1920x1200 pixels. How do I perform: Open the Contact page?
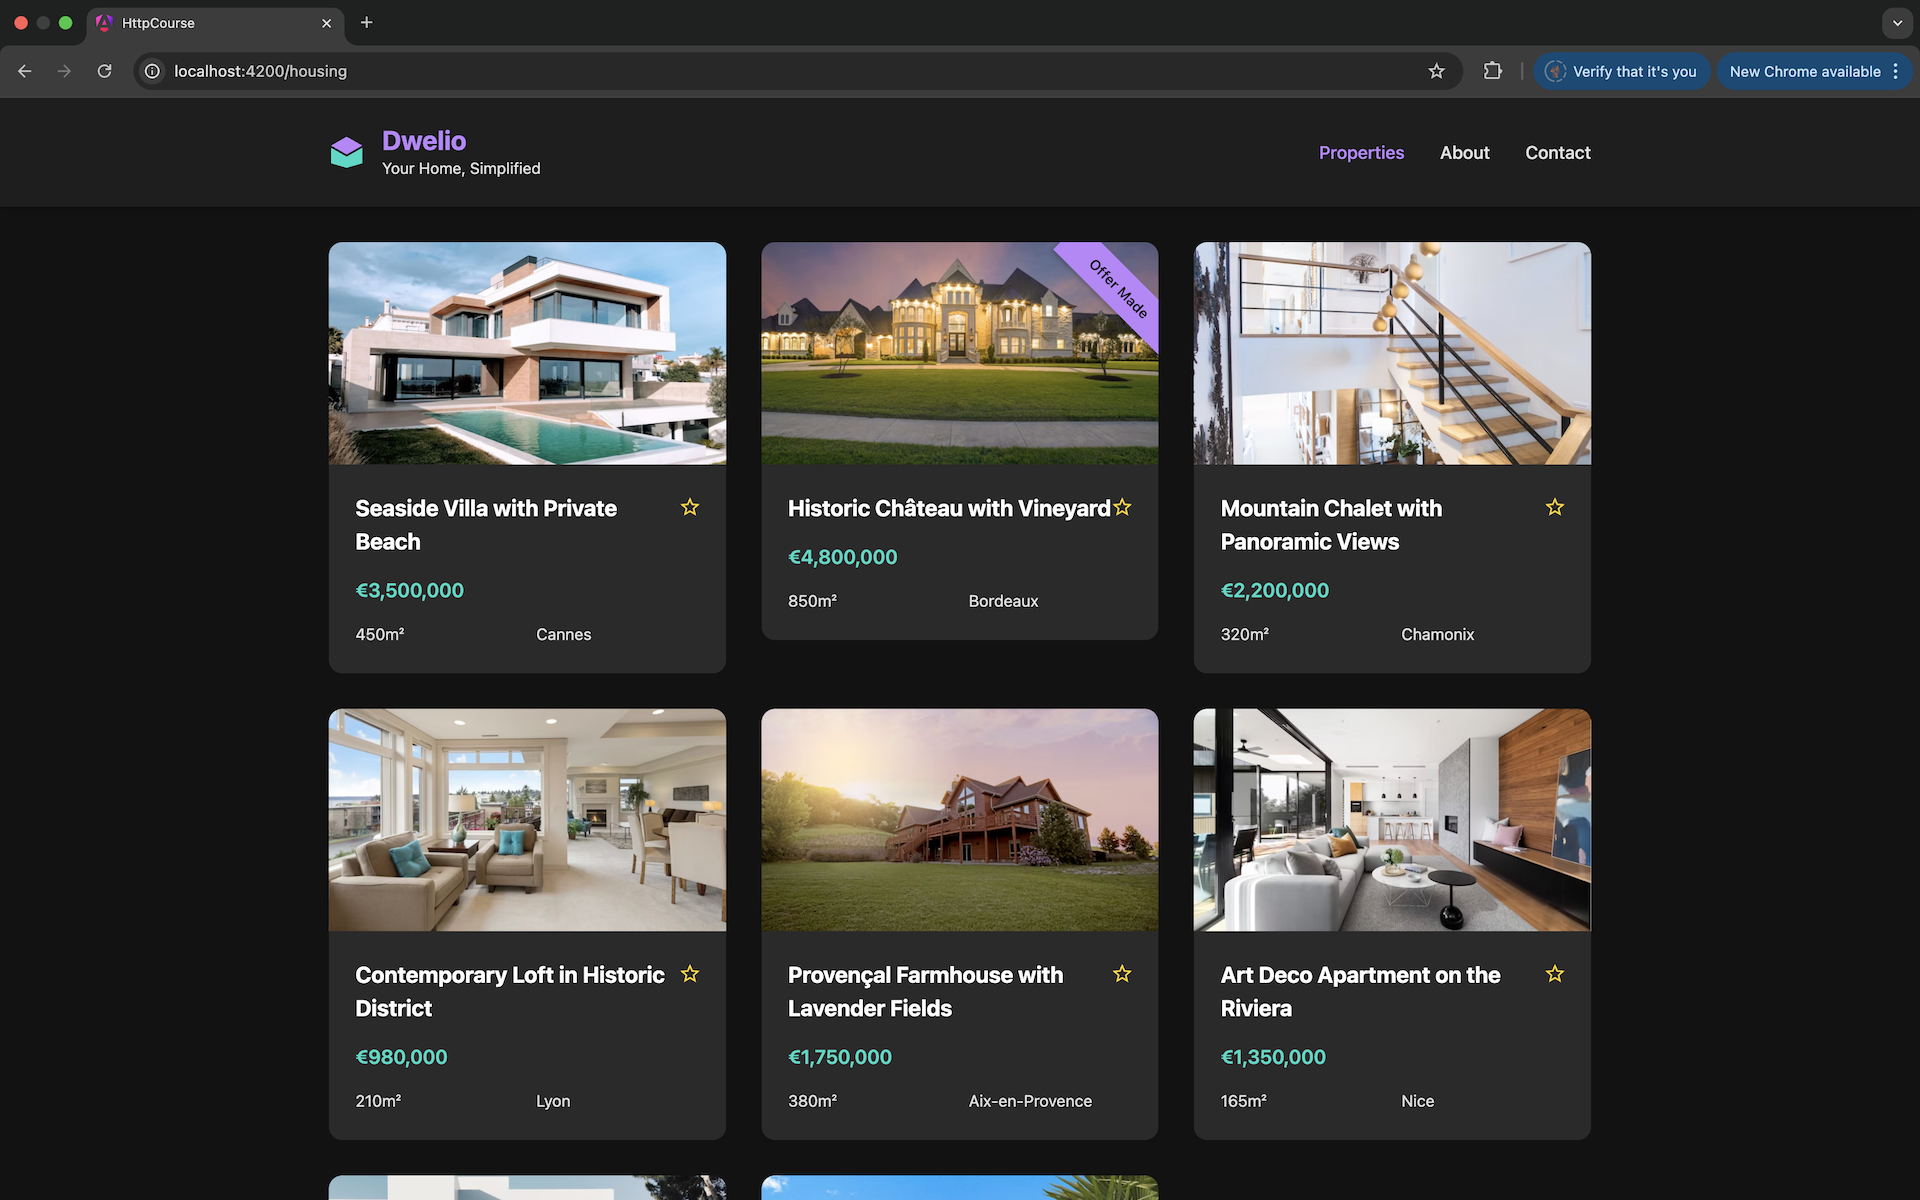pos(1557,152)
